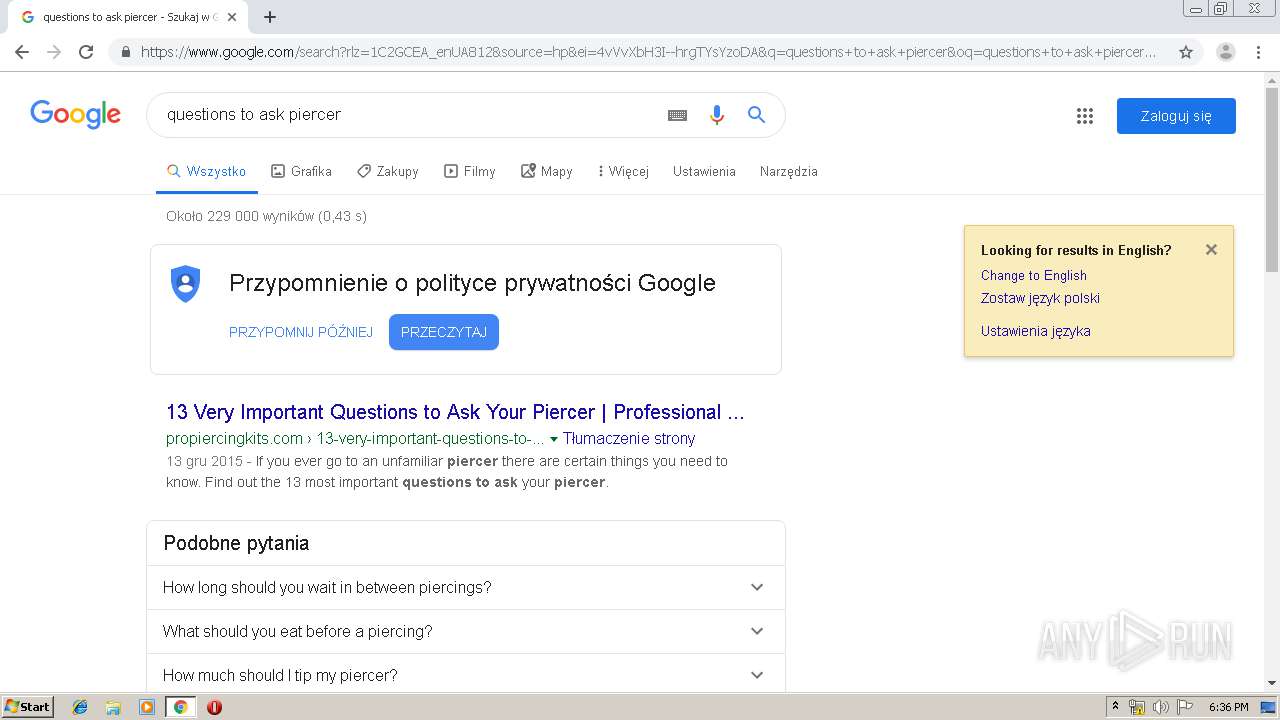The width and height of the screenshot is (1280, 720).
Task: Click the magnifier search button
Action: point(756,115)
